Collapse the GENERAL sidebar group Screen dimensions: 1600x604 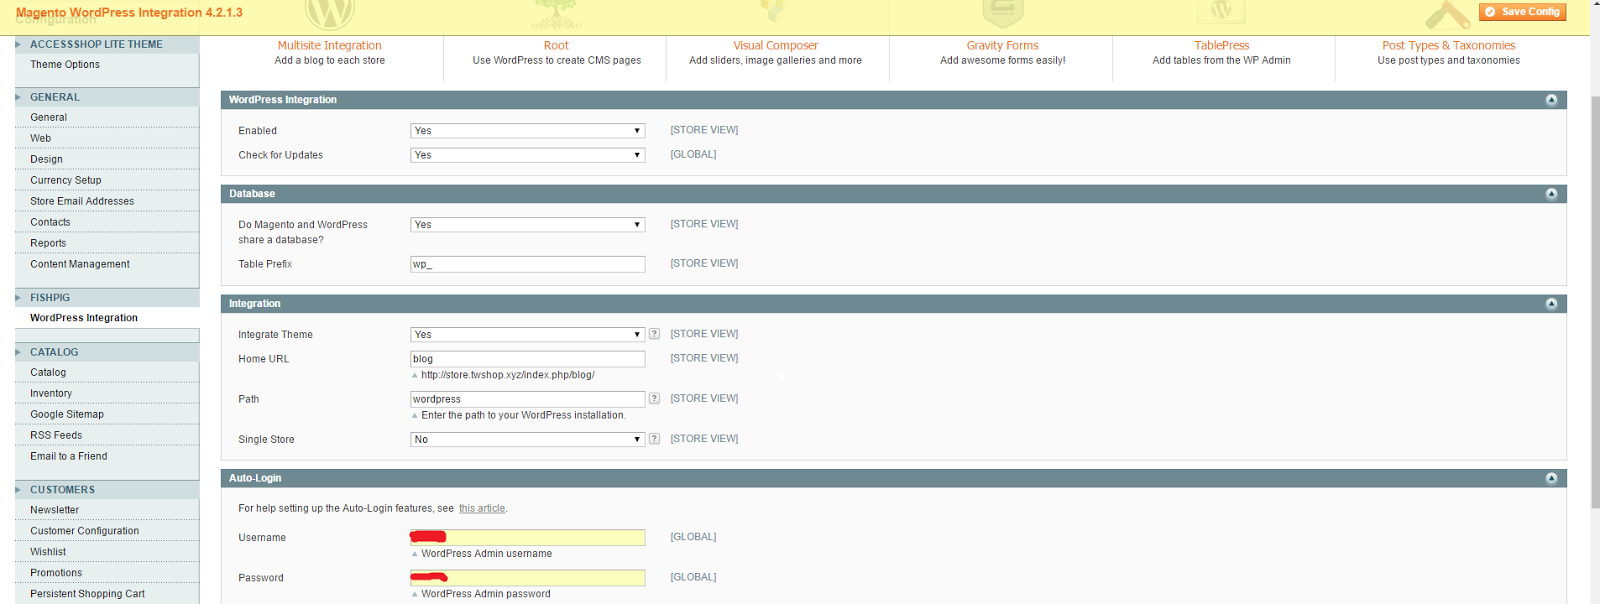(107, 97)
